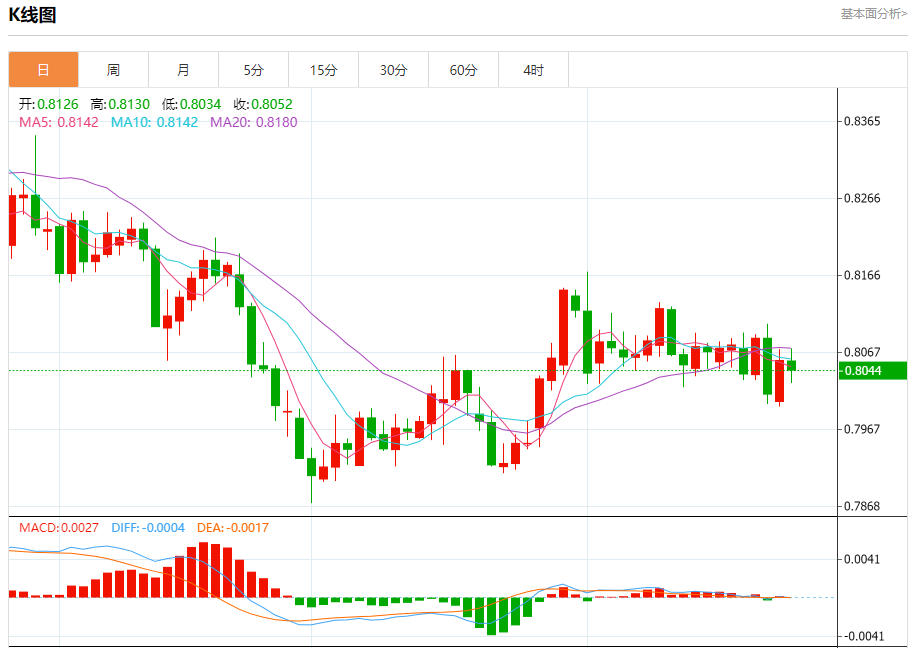912x648 pixels.
Task: Open the 5分 interval tab
Action: coord(254,70)
